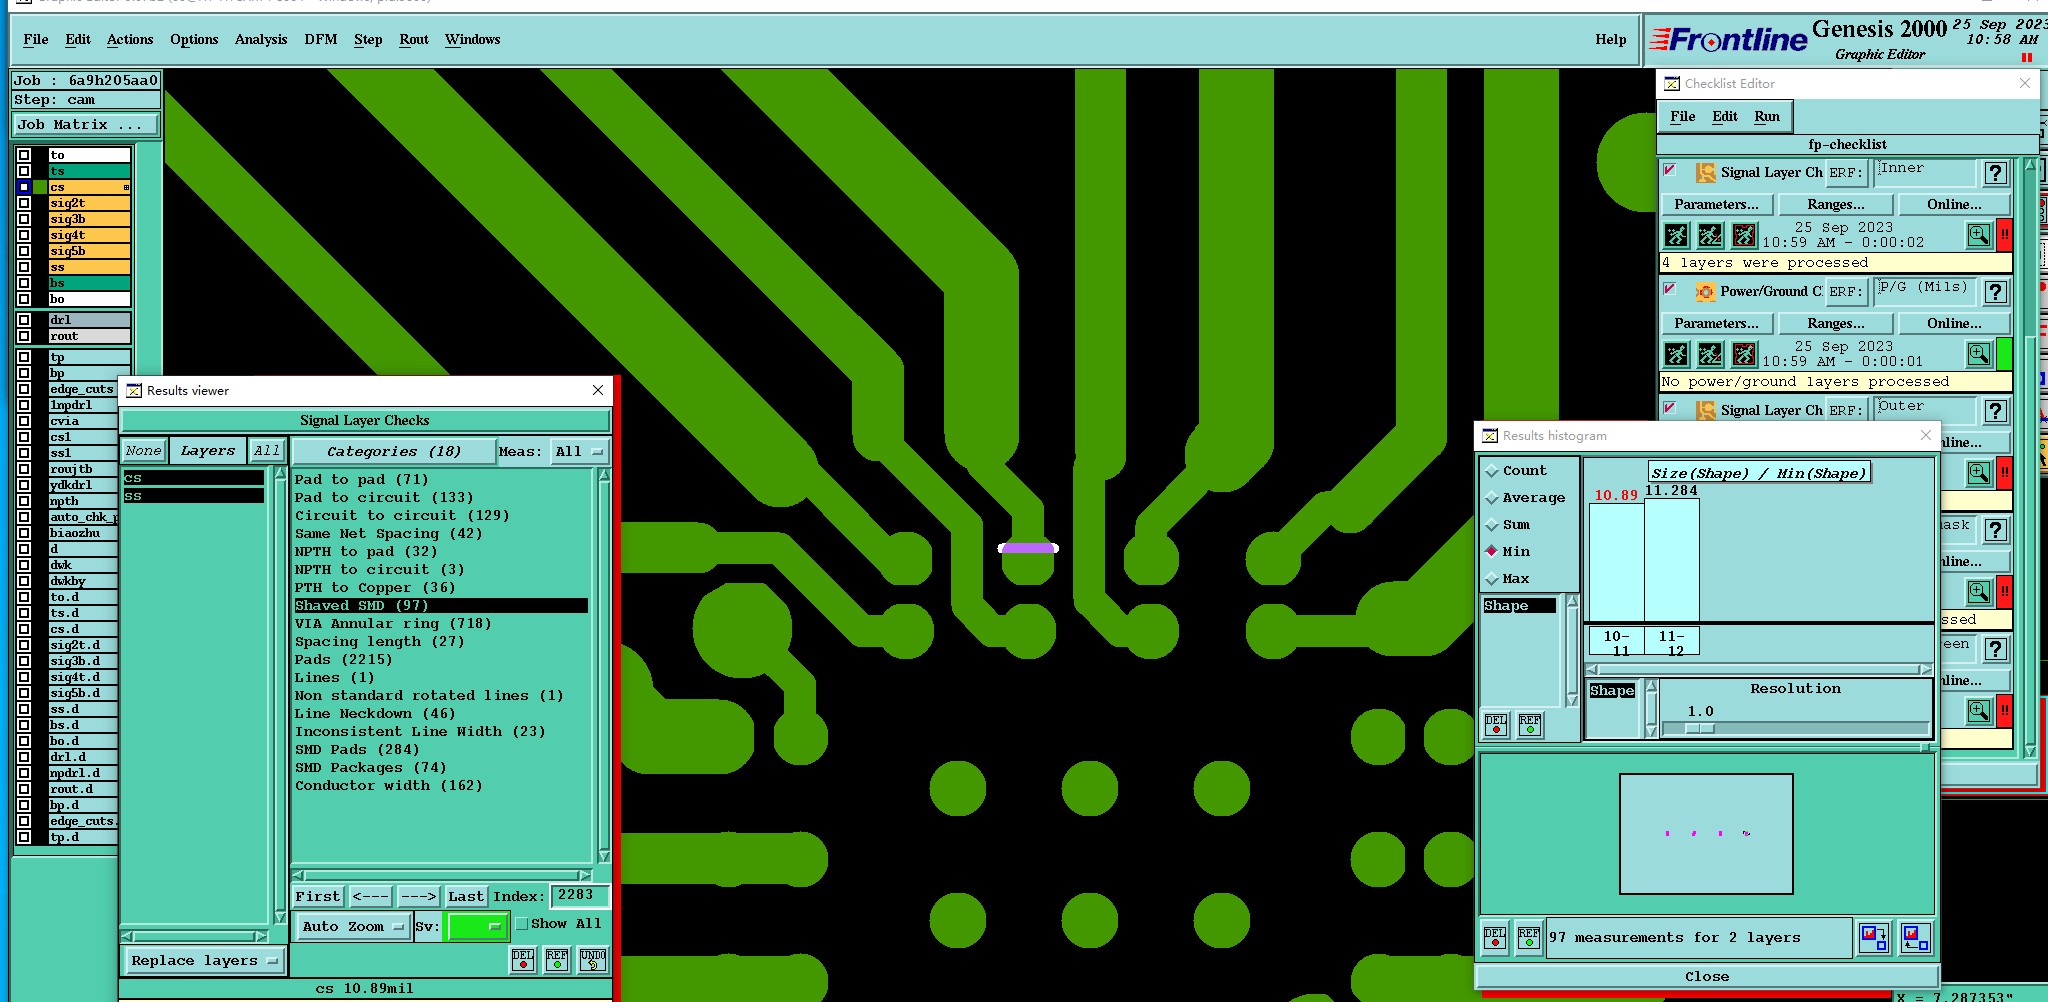Image resolution: width=2048 pixels, height=1002 pixels.
Task: Click red status indicator of Inner Signal check
Action: [2004, 236]
